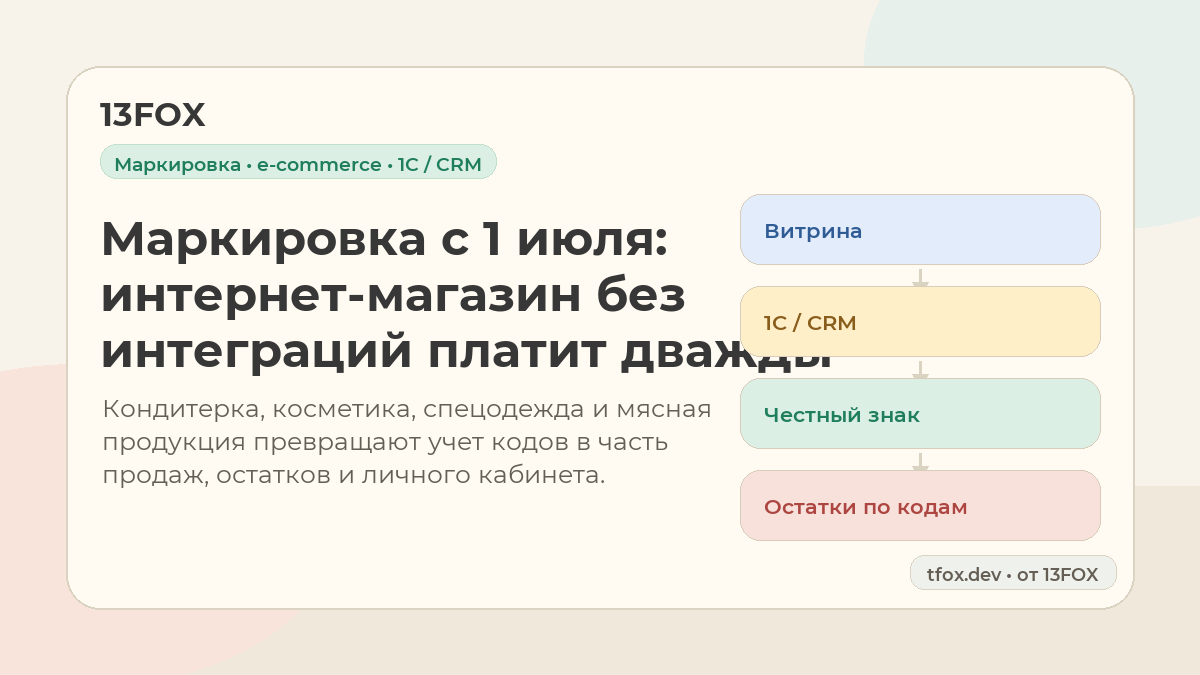Viewport: 1200px width, 675px height.
Task: Click the 13FOX logo text
Action: point(152,115)
